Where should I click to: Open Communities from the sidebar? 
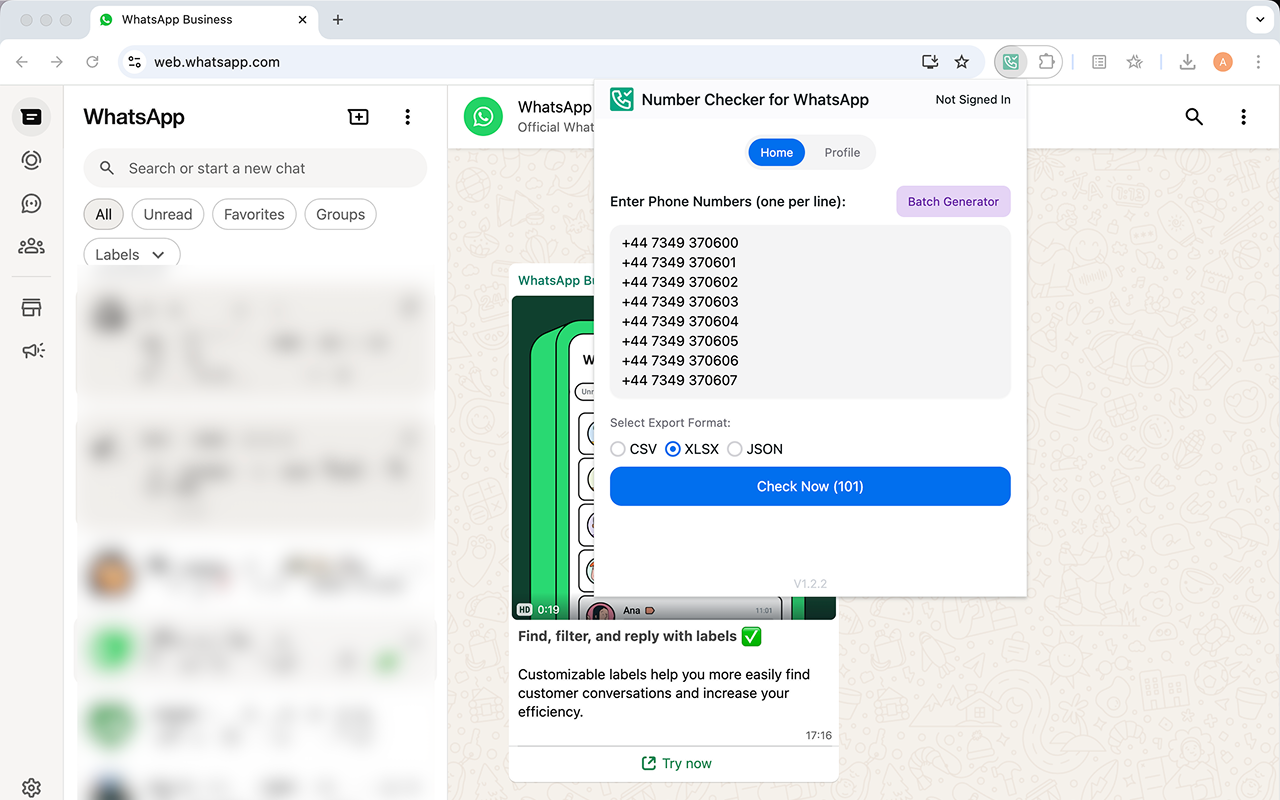click(x=31, y=245)
